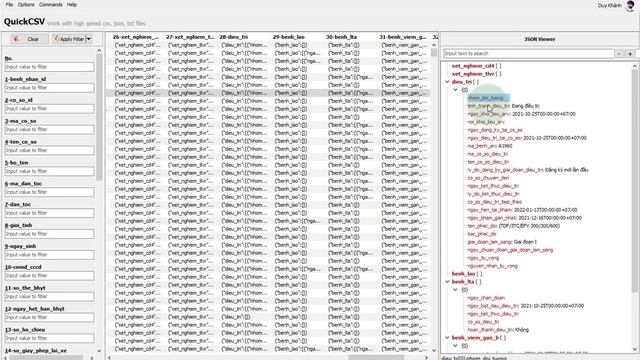Click the data grid scroll-left arrow
Viewport: 640px width, 360px height.
point(109,358)
